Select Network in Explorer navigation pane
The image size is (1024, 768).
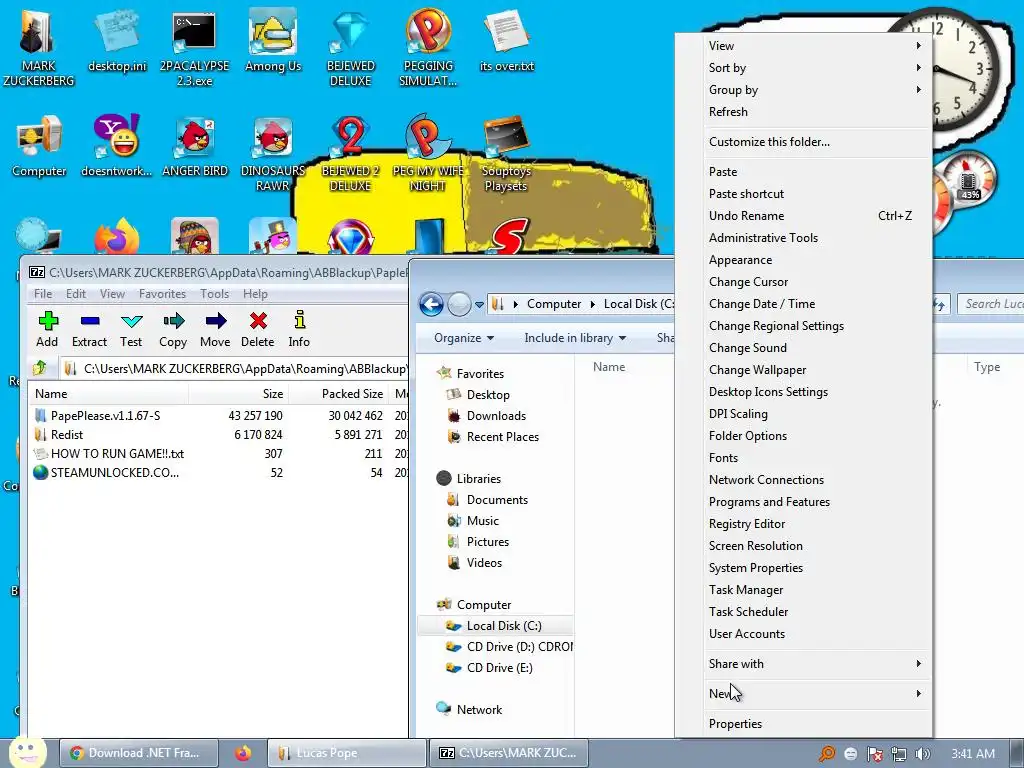point(479,710)
